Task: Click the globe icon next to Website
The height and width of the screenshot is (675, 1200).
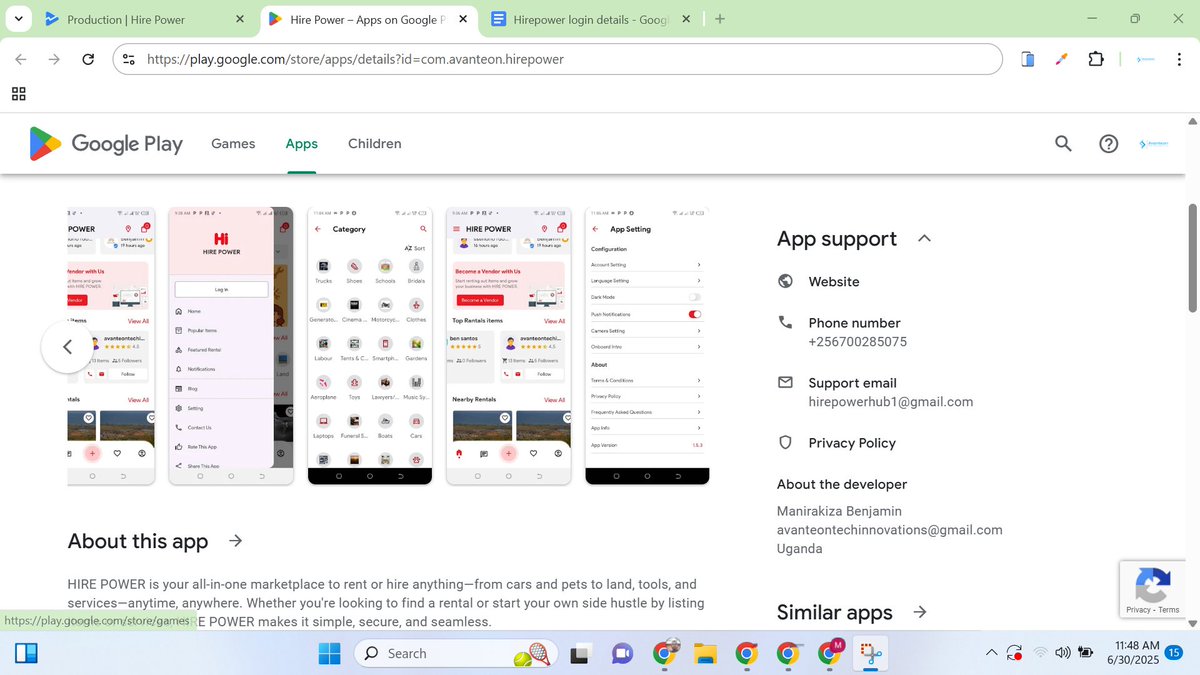Action: click(785, 282)
